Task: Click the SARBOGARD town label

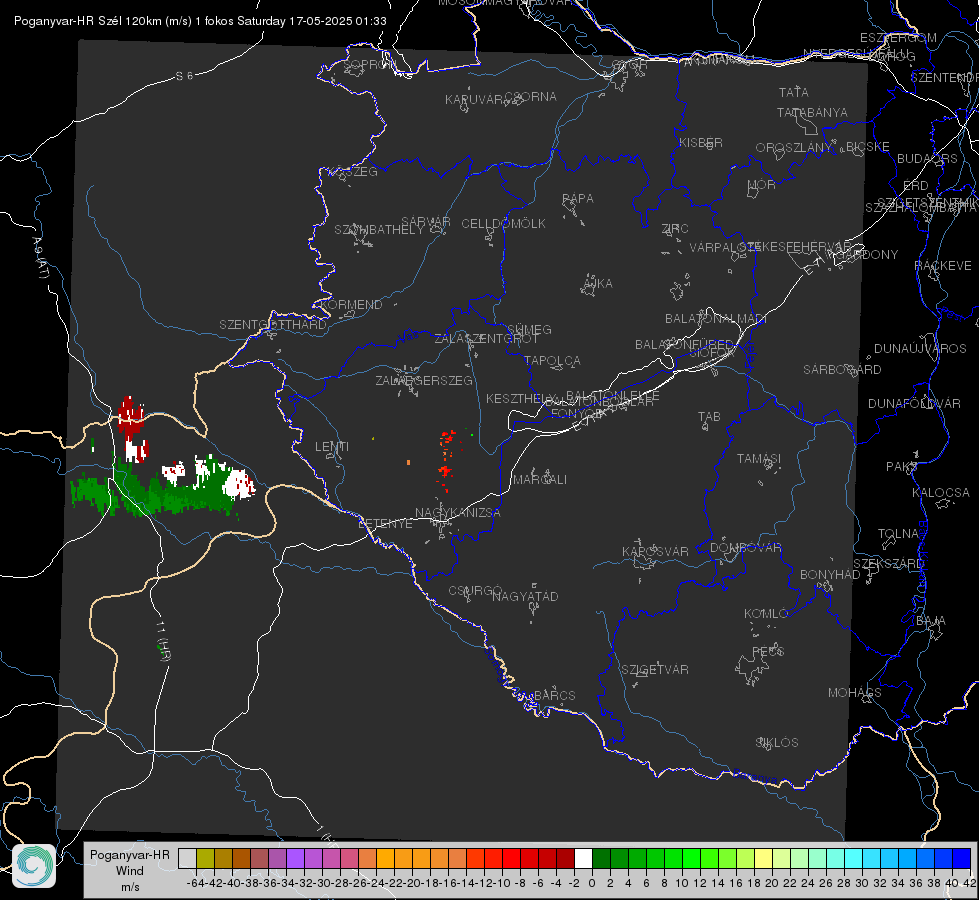Action: point(842,370)
